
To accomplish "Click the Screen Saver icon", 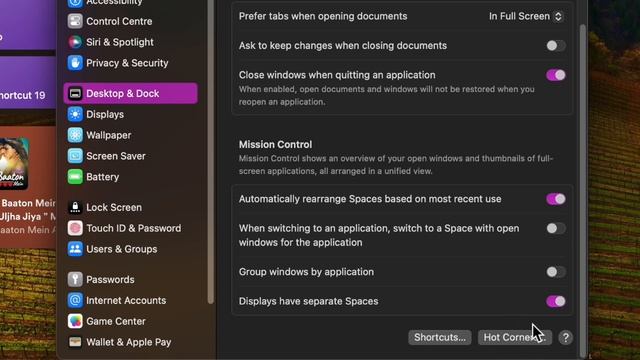I will [75, 156].
